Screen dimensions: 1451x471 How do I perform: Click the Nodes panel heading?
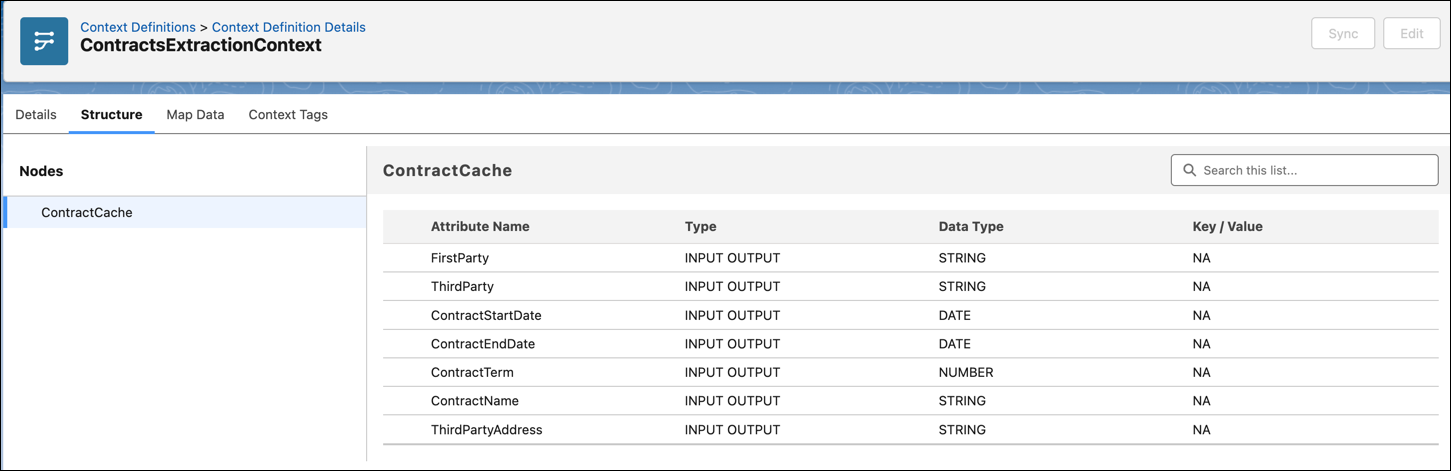pos(41,171)
